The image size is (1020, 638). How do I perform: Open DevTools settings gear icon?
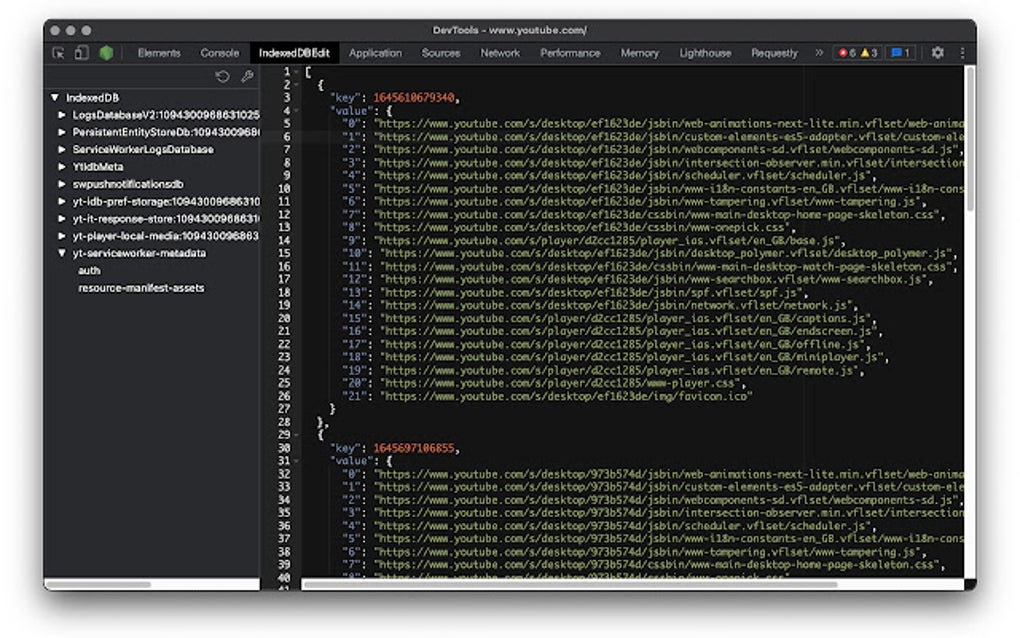(937, 53)
